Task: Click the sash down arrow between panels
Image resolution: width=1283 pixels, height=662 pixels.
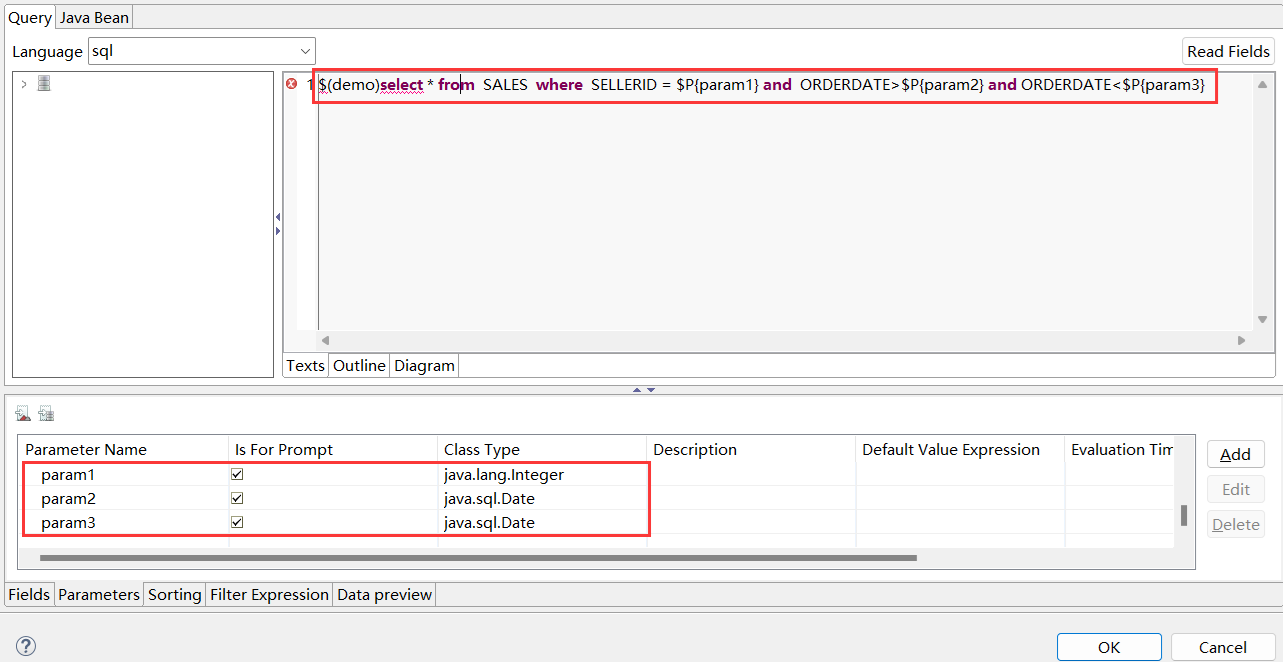Action: (651, 390)
